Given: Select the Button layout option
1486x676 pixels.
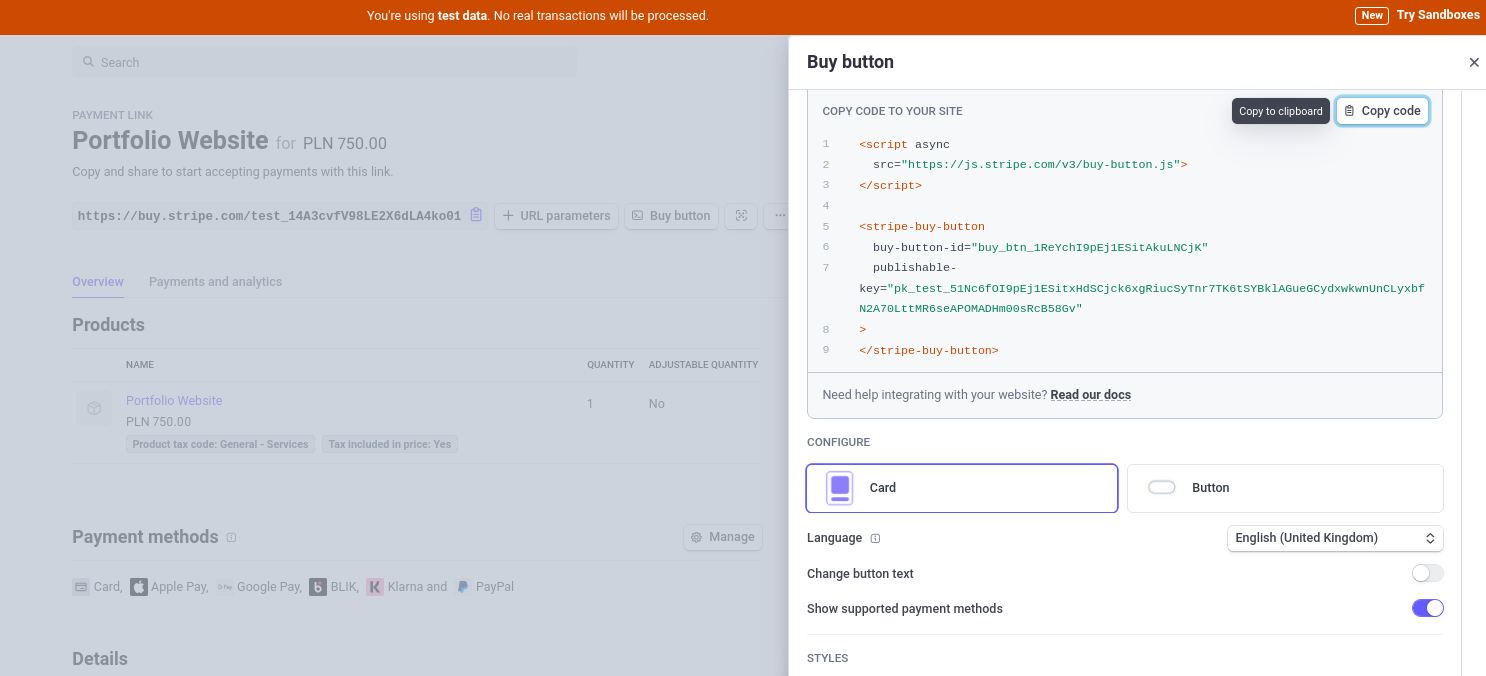Looking at the screenshot, I should click(1285, 488).
